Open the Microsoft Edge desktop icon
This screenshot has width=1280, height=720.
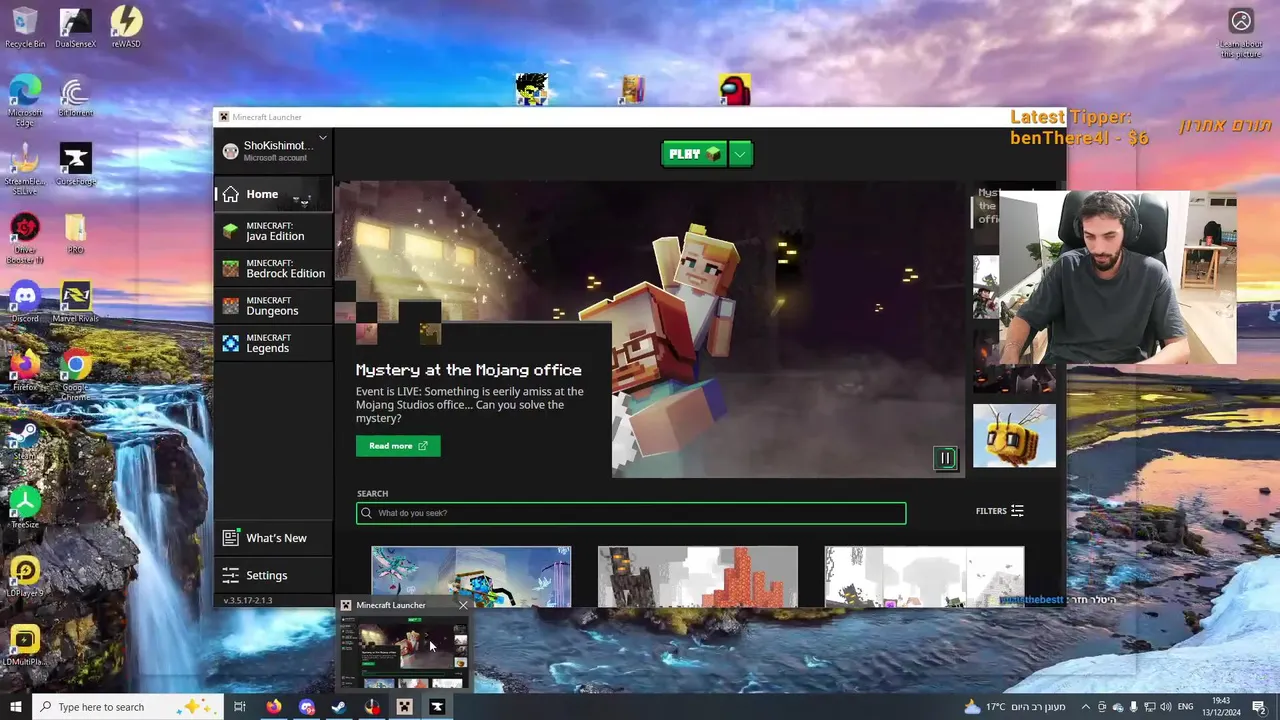pyautogui.click(x=25, y=100)
